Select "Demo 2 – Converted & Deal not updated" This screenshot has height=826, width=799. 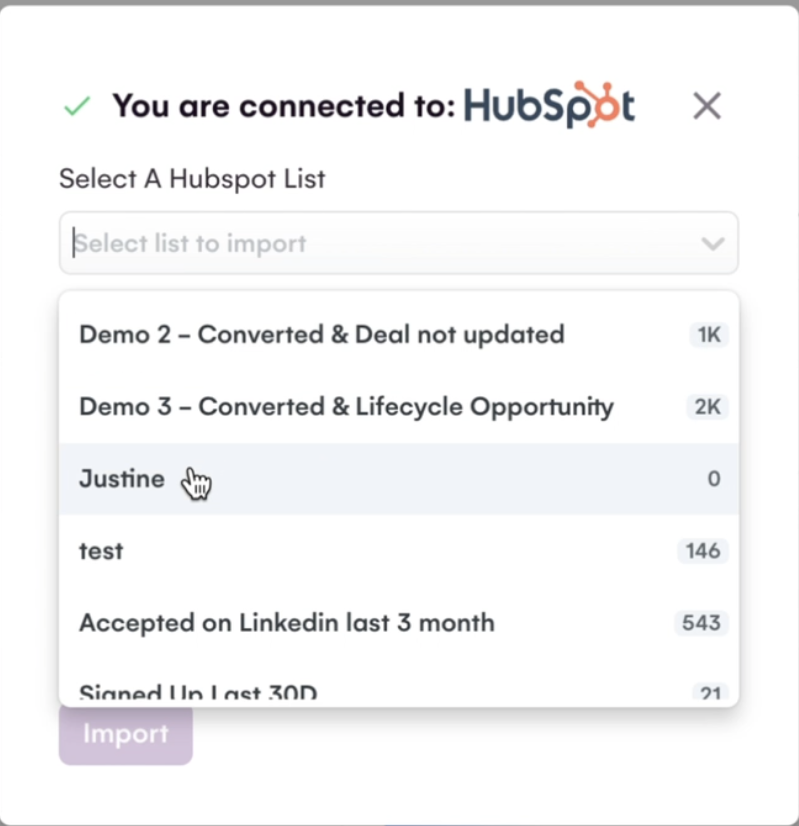(x=321, y=334)
